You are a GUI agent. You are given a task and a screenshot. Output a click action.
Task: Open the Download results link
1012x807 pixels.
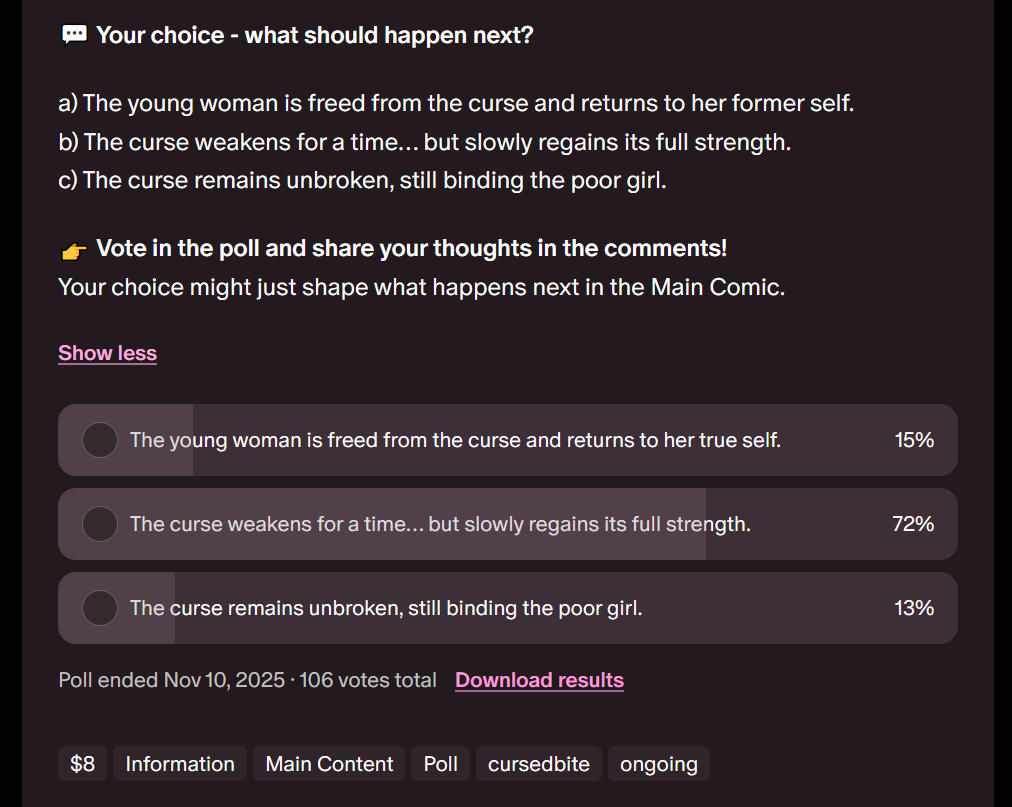coord(540,680)
